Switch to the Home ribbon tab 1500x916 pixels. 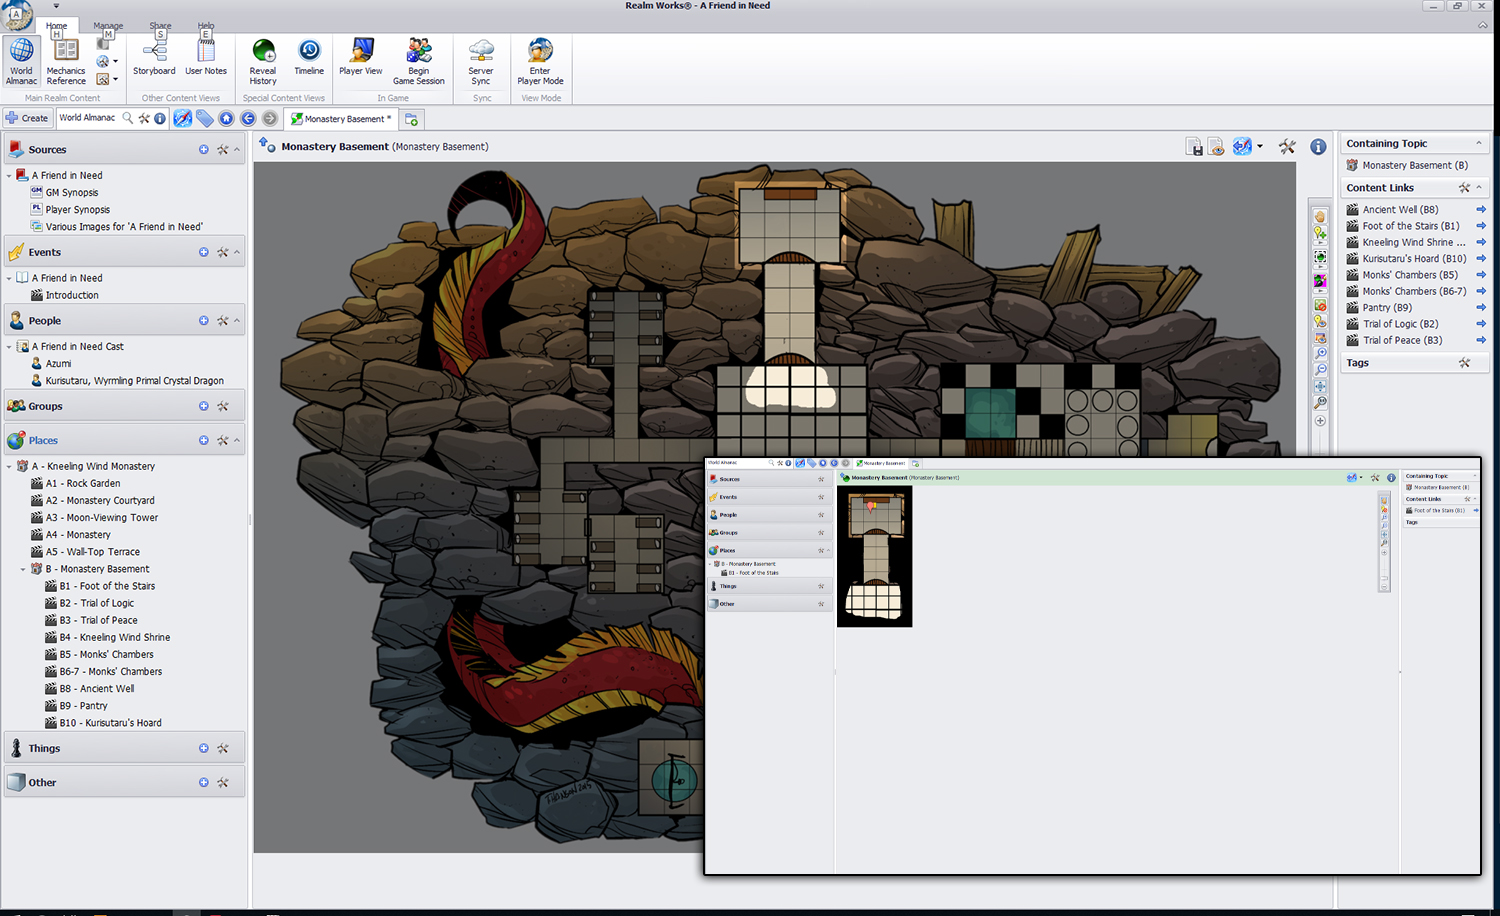[57, 26]
